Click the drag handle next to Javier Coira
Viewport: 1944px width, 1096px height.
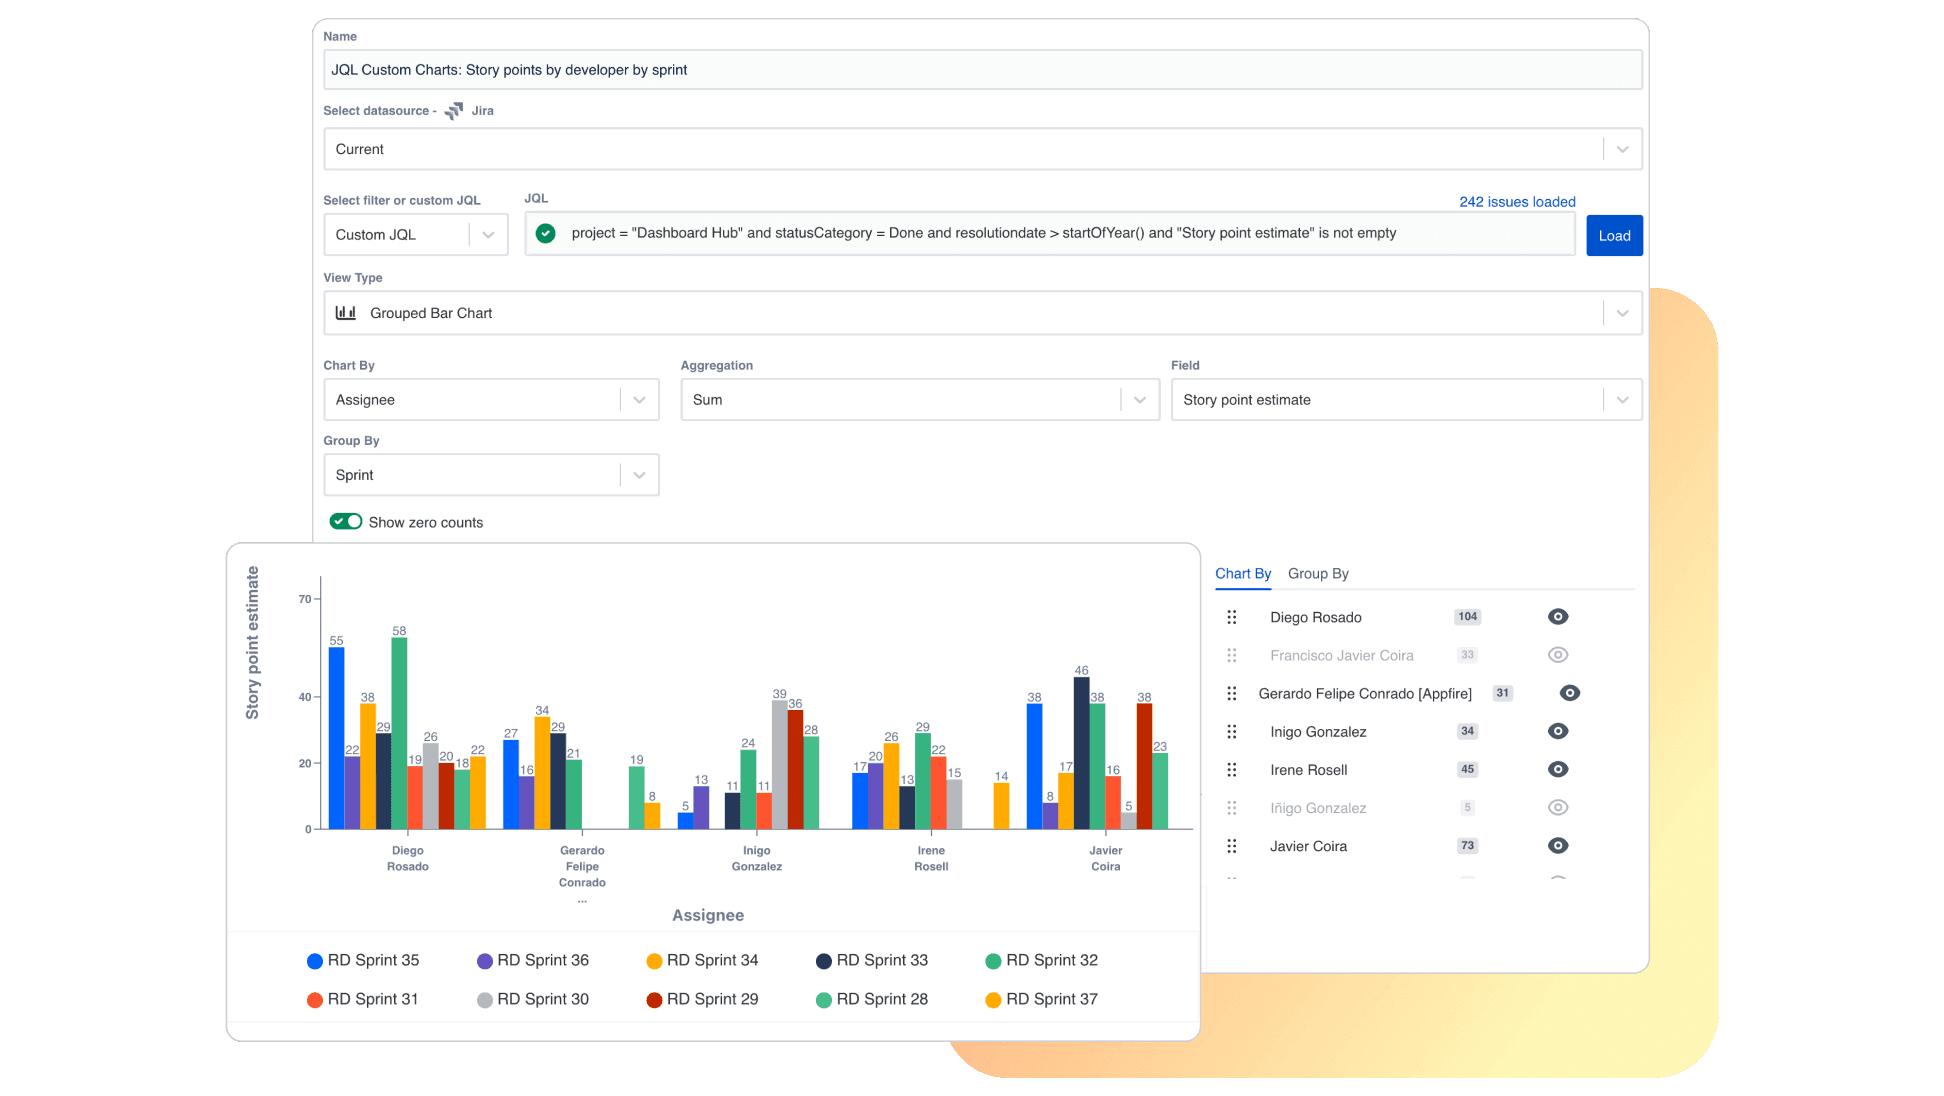pyautogui.click(x=1231, y=846)
